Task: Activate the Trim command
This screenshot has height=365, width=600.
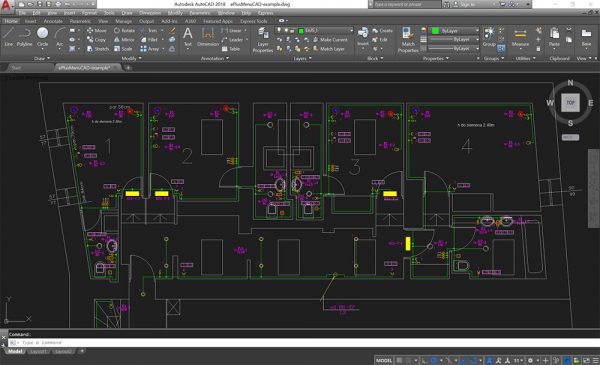Action: [149, 31]
